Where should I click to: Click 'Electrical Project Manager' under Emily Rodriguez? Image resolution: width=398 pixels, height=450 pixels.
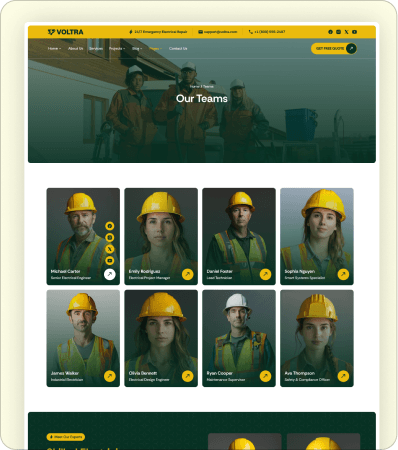click(x=149, y=278)
